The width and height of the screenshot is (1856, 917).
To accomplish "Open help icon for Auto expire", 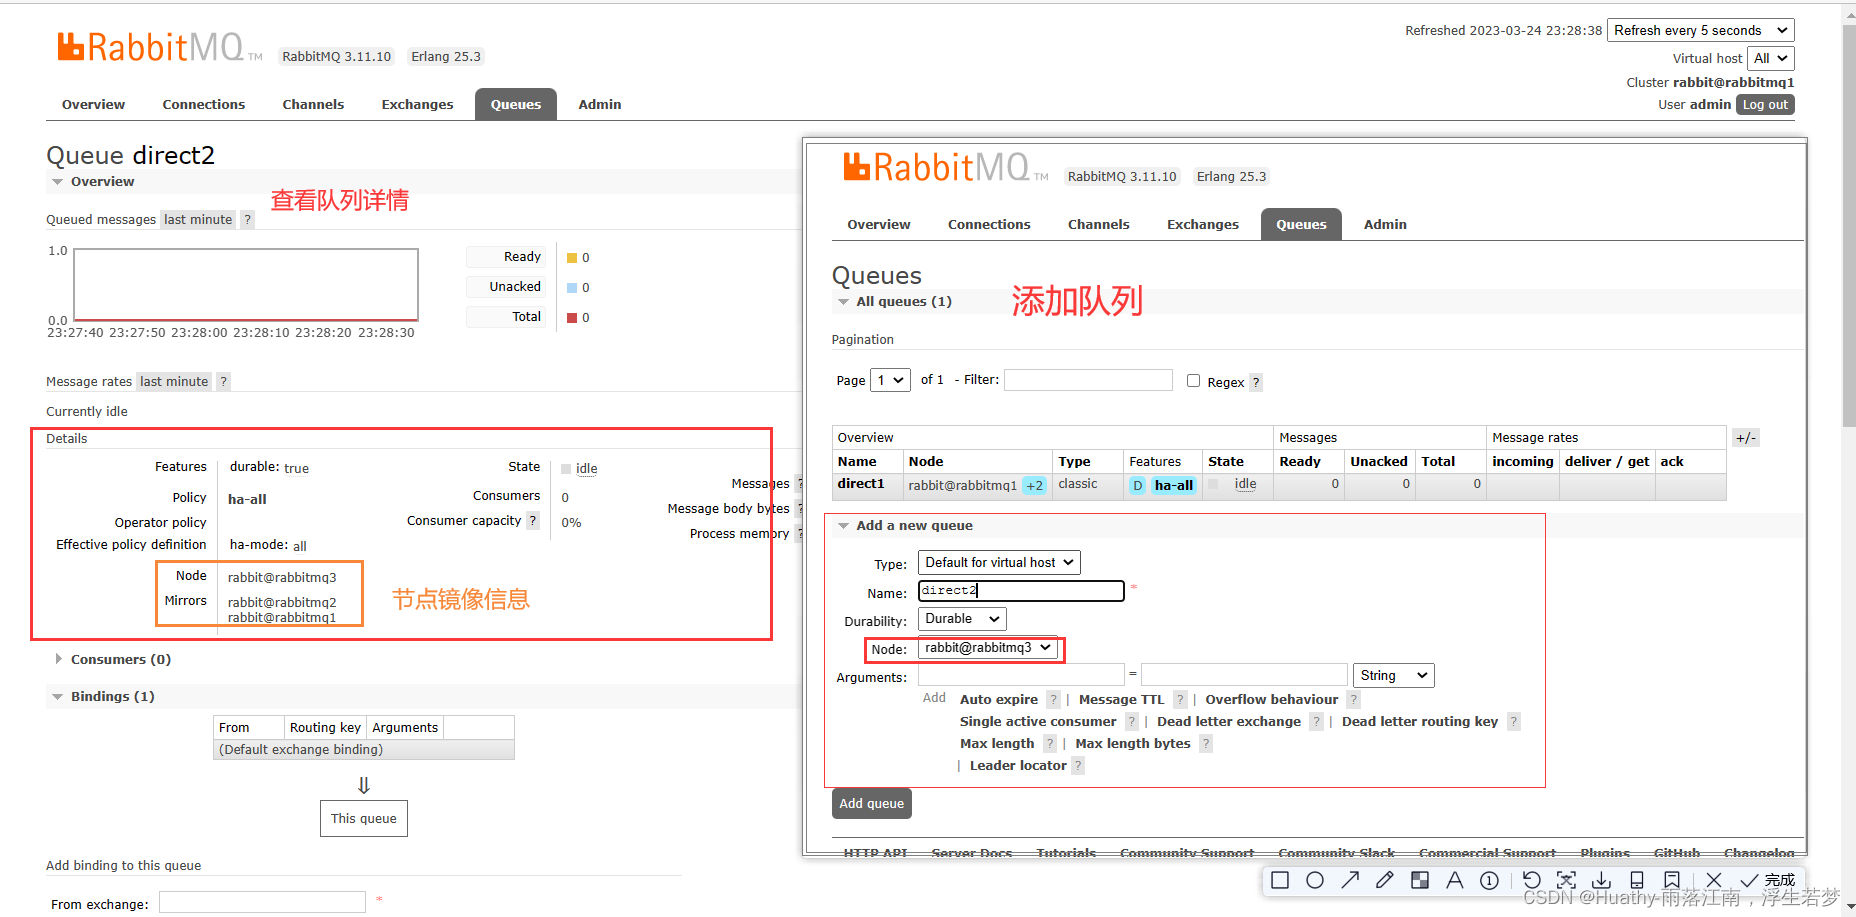I will 1053,700.
